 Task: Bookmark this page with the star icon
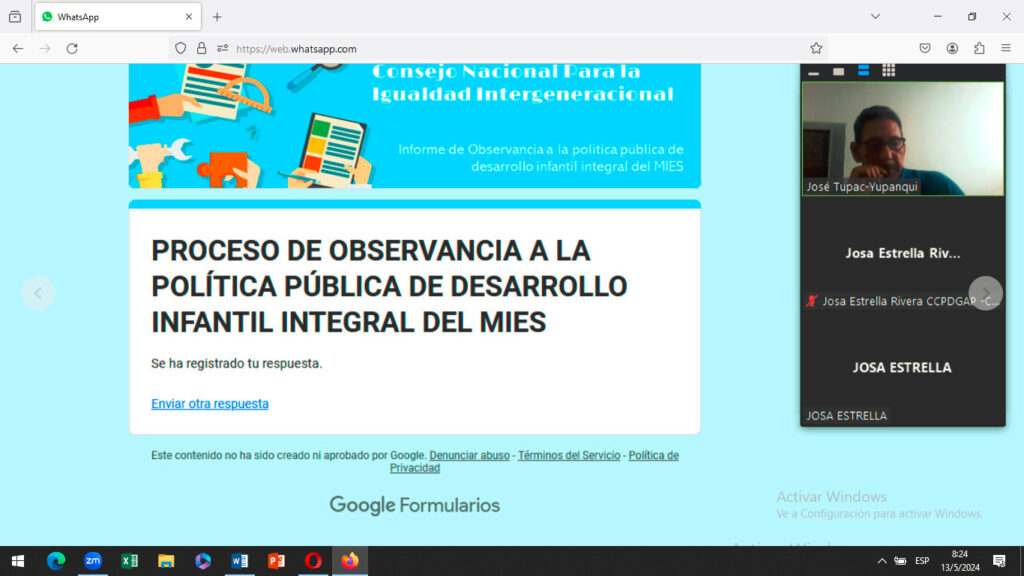point(816,48)
